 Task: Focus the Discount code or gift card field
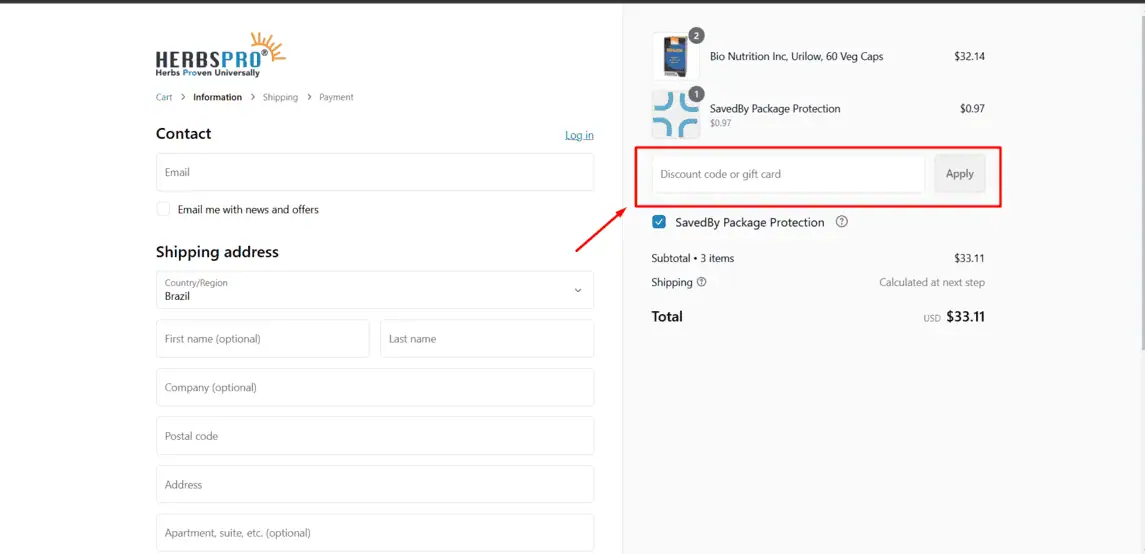[x=789, y=174]
